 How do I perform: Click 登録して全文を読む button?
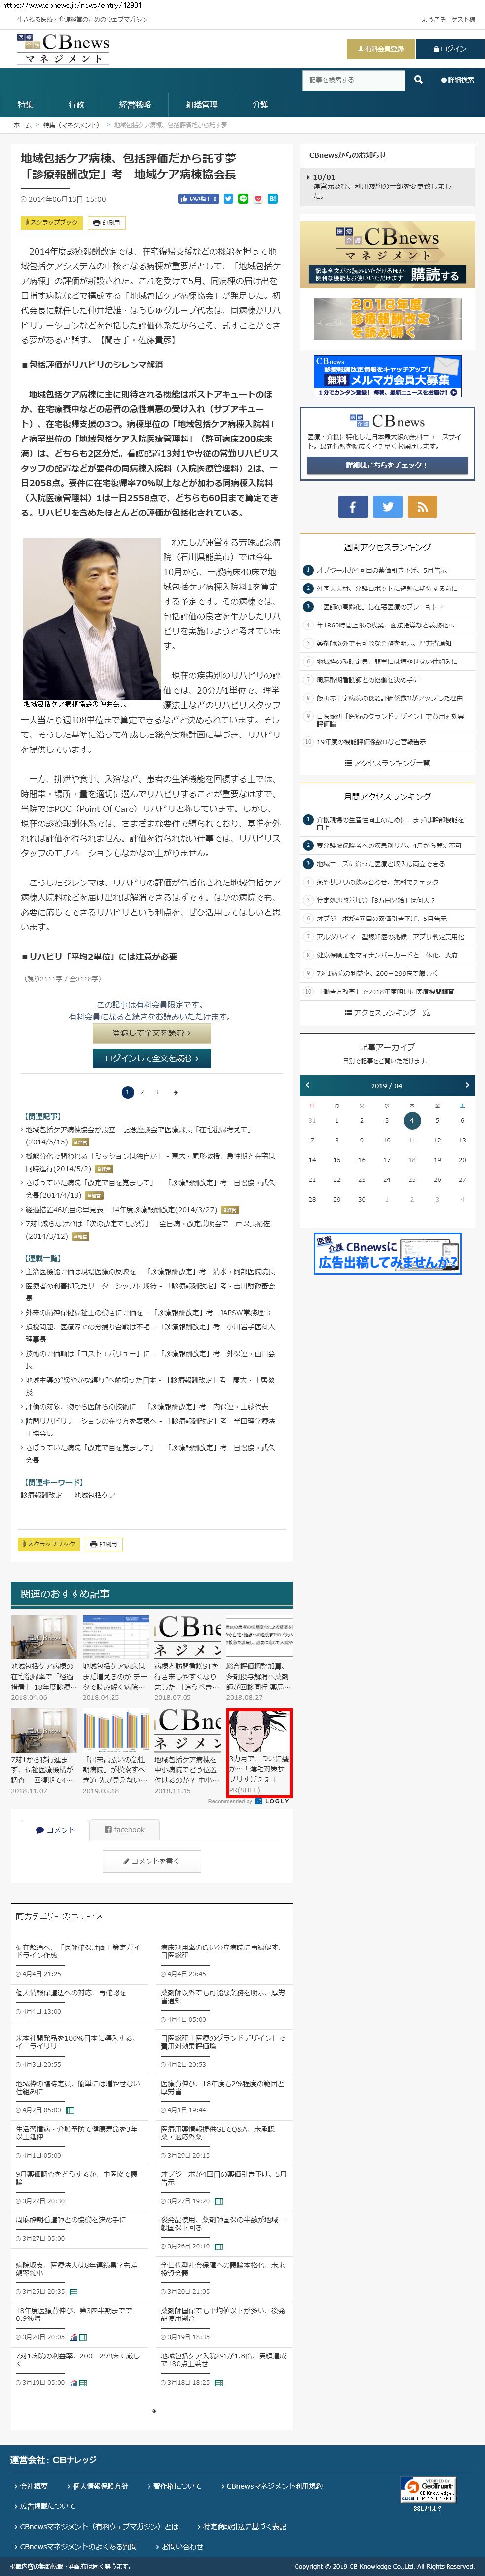click(152, 1033)
